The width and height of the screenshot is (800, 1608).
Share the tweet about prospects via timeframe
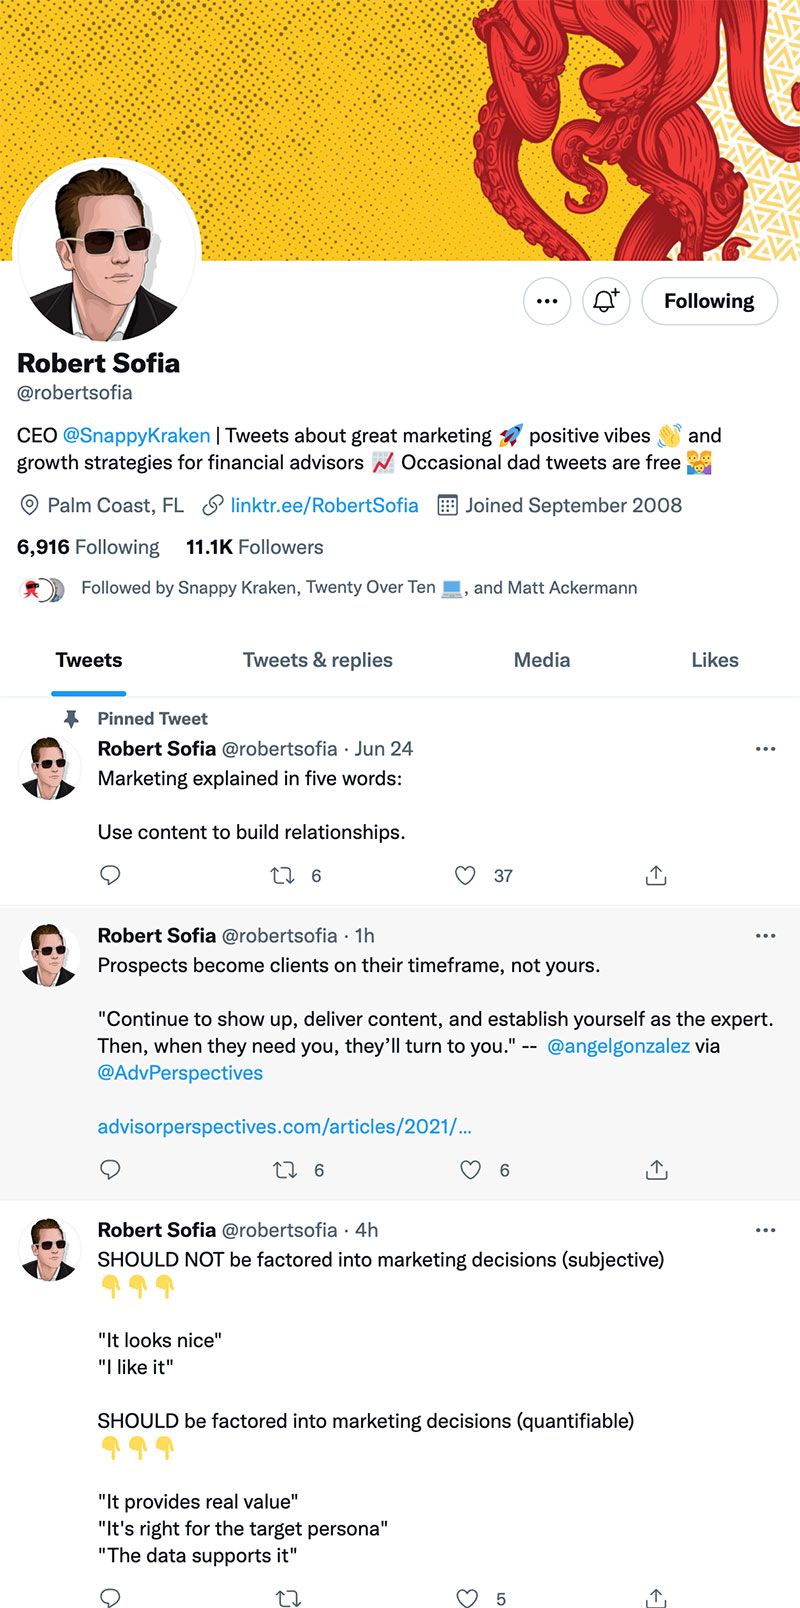tap(655, 1169)
